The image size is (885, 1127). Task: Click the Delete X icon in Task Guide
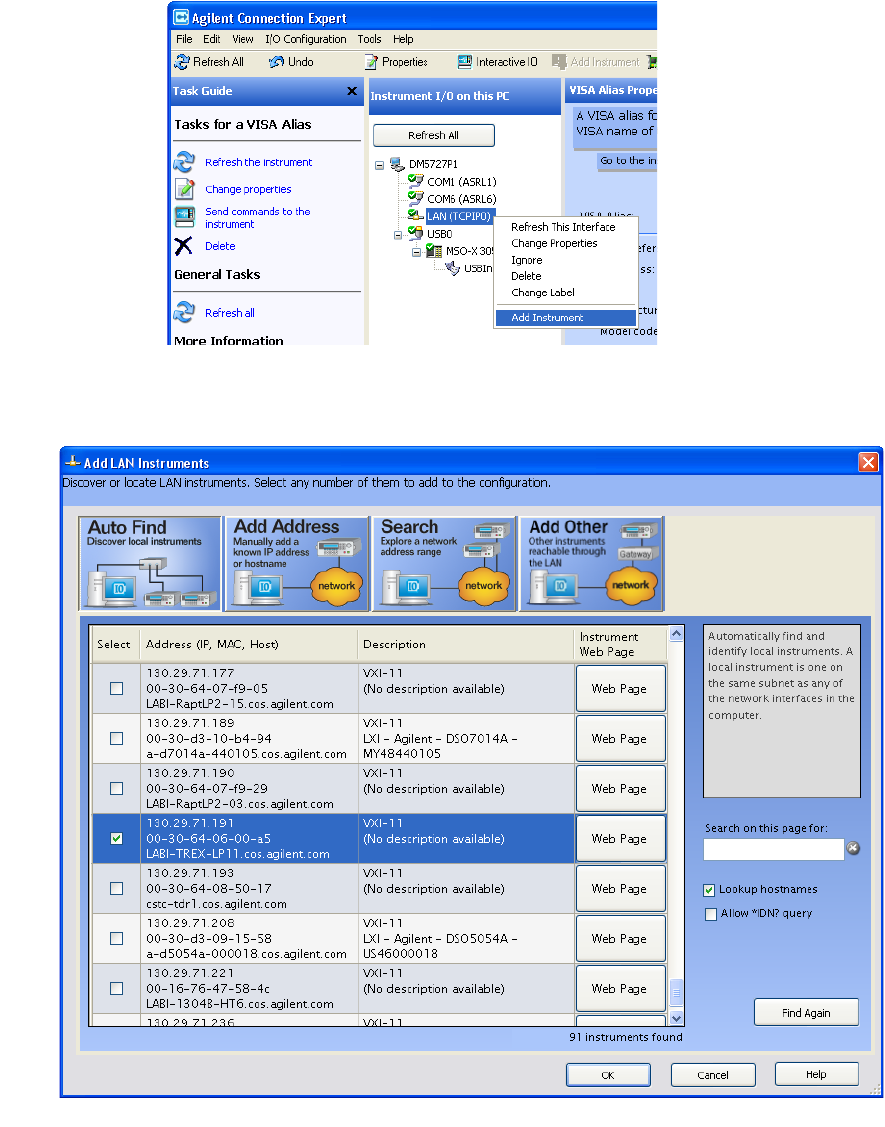click(x=183, y=246)
